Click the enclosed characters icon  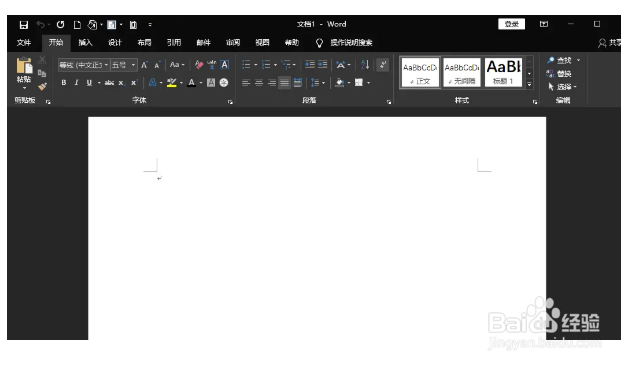coord(224,83)
